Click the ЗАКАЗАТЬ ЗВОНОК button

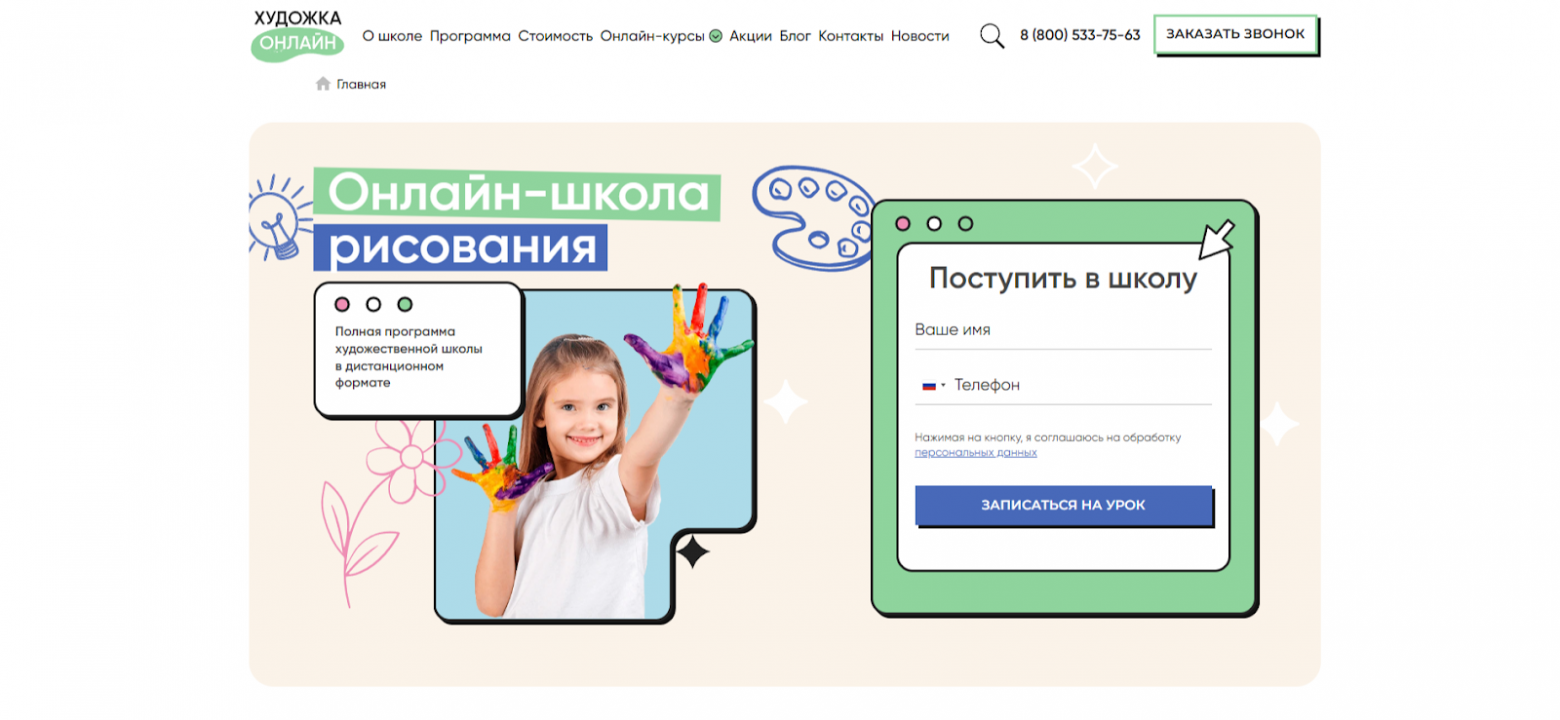[1236, 34]
